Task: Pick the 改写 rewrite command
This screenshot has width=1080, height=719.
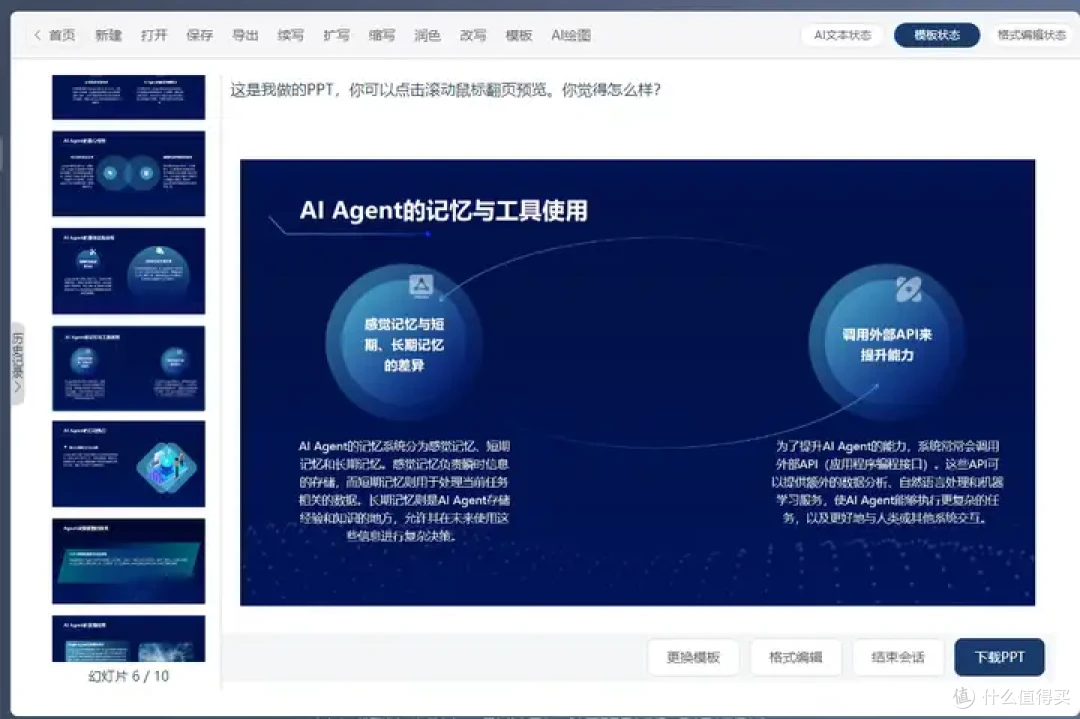Action: tap(473, 35)
